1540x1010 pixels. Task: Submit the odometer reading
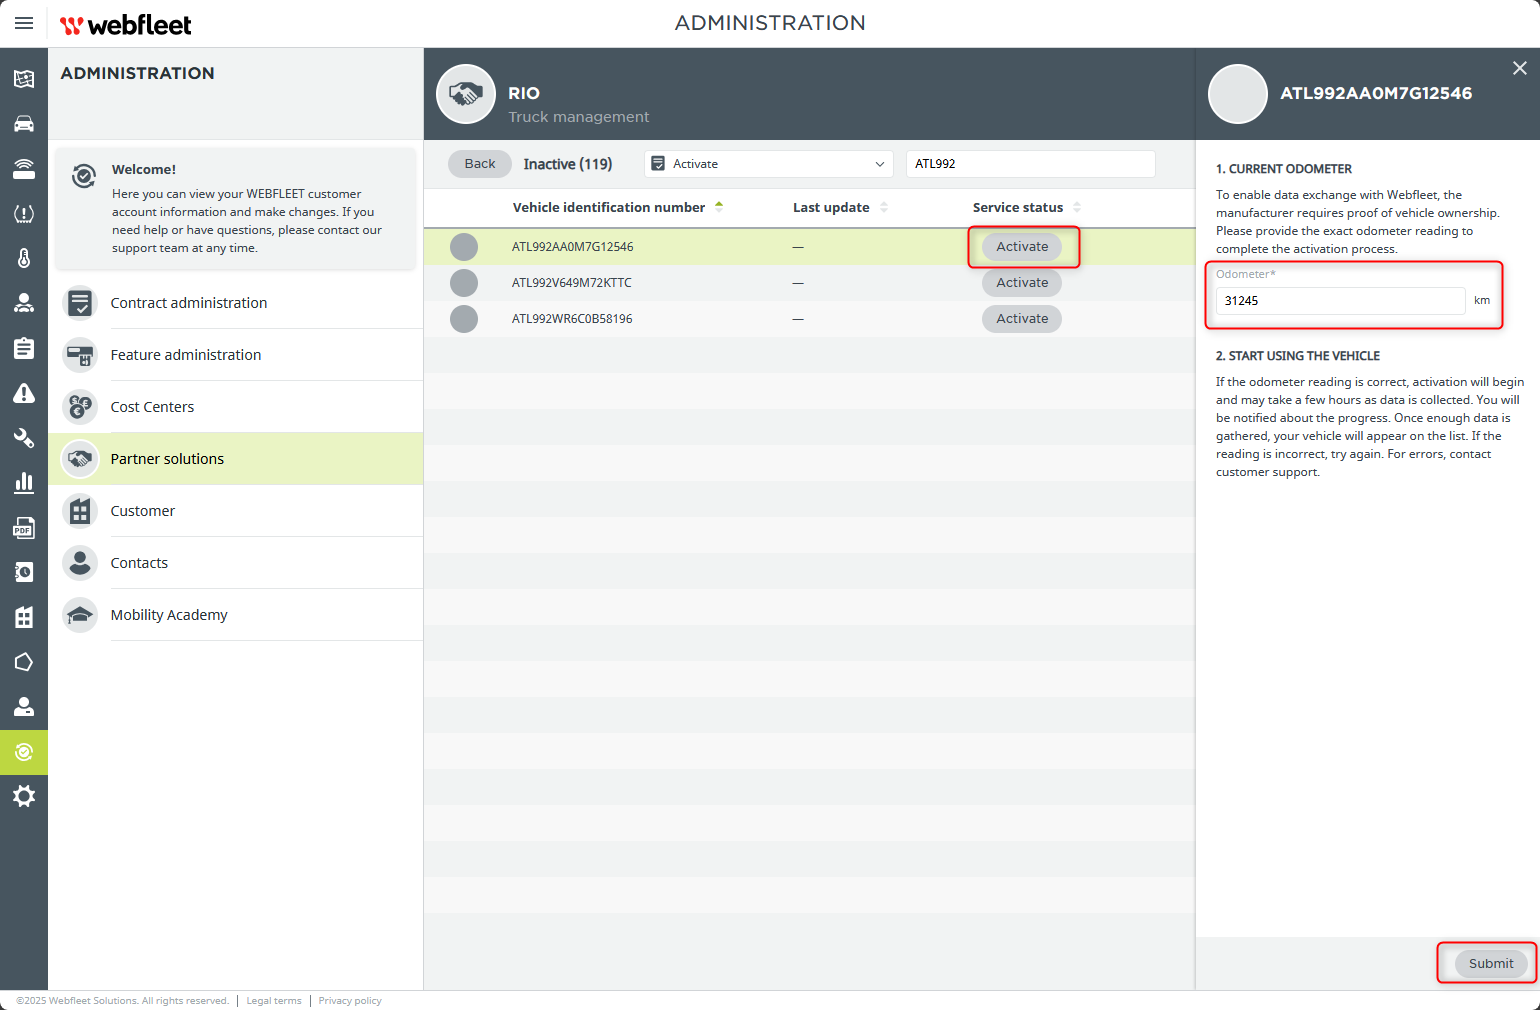(1491, 963)
